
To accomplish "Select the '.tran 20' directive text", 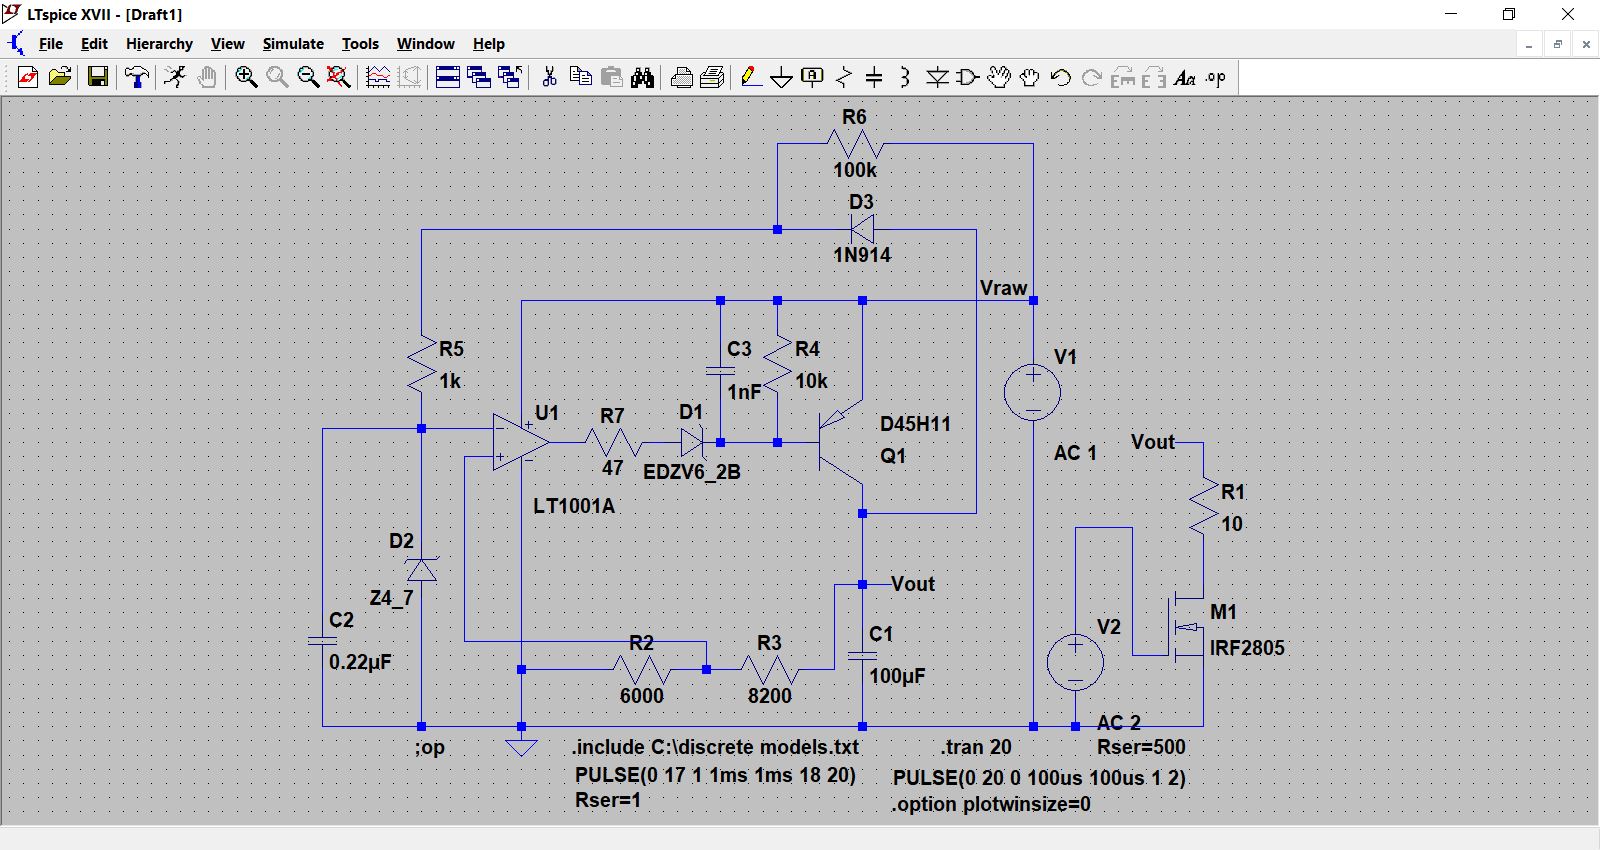I will pyautogui.click(x=976, y=747).
